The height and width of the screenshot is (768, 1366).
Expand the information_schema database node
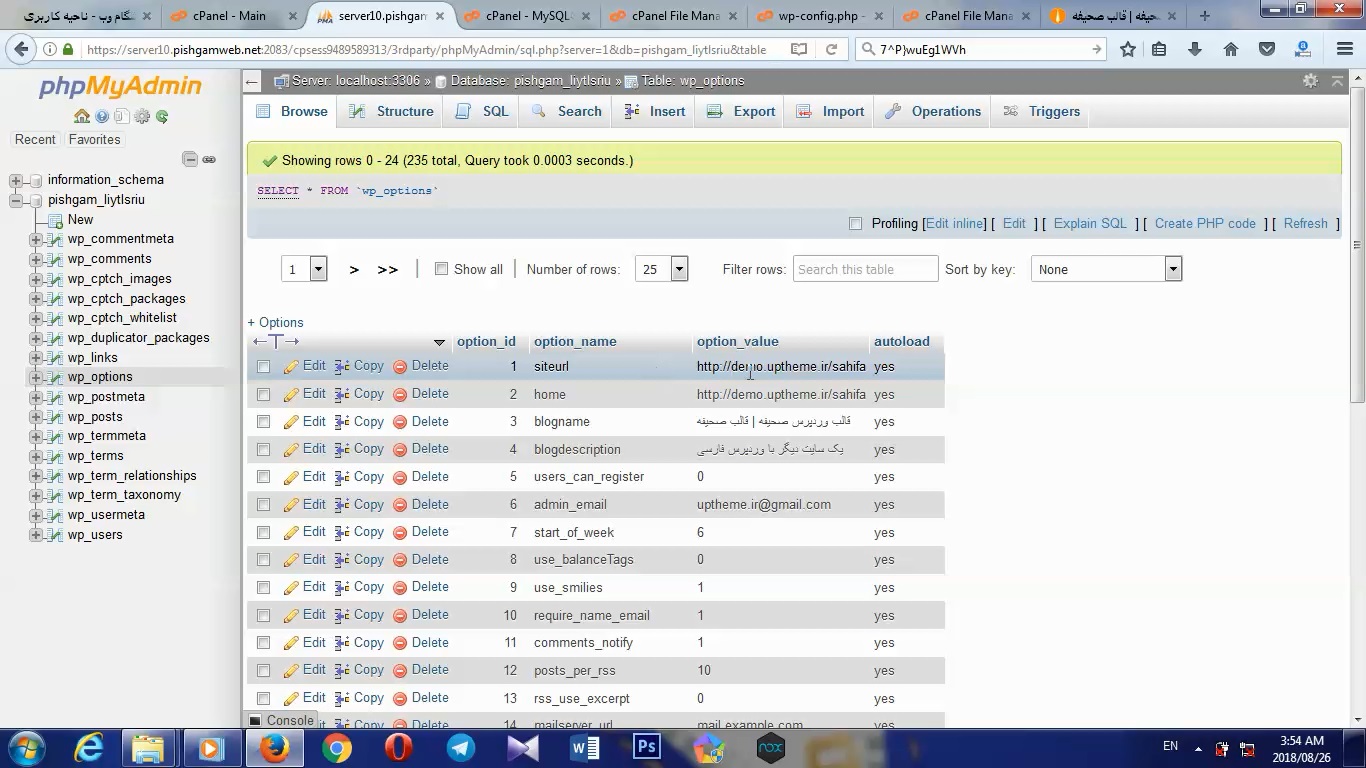(x=16, y=180)
